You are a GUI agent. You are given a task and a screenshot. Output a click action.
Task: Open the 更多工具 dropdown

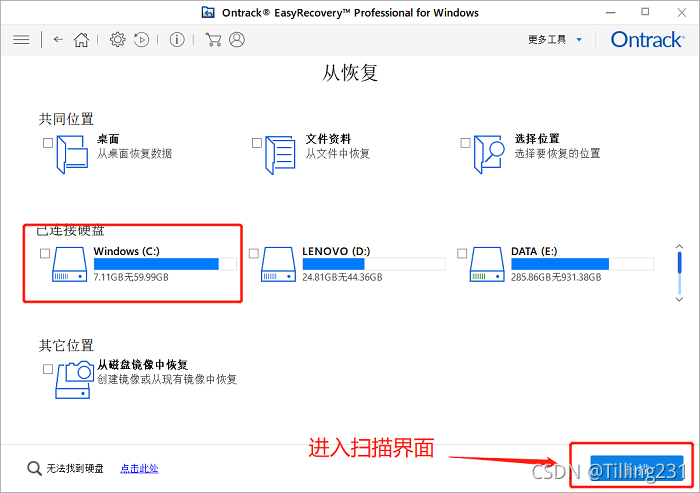point(555,40)
